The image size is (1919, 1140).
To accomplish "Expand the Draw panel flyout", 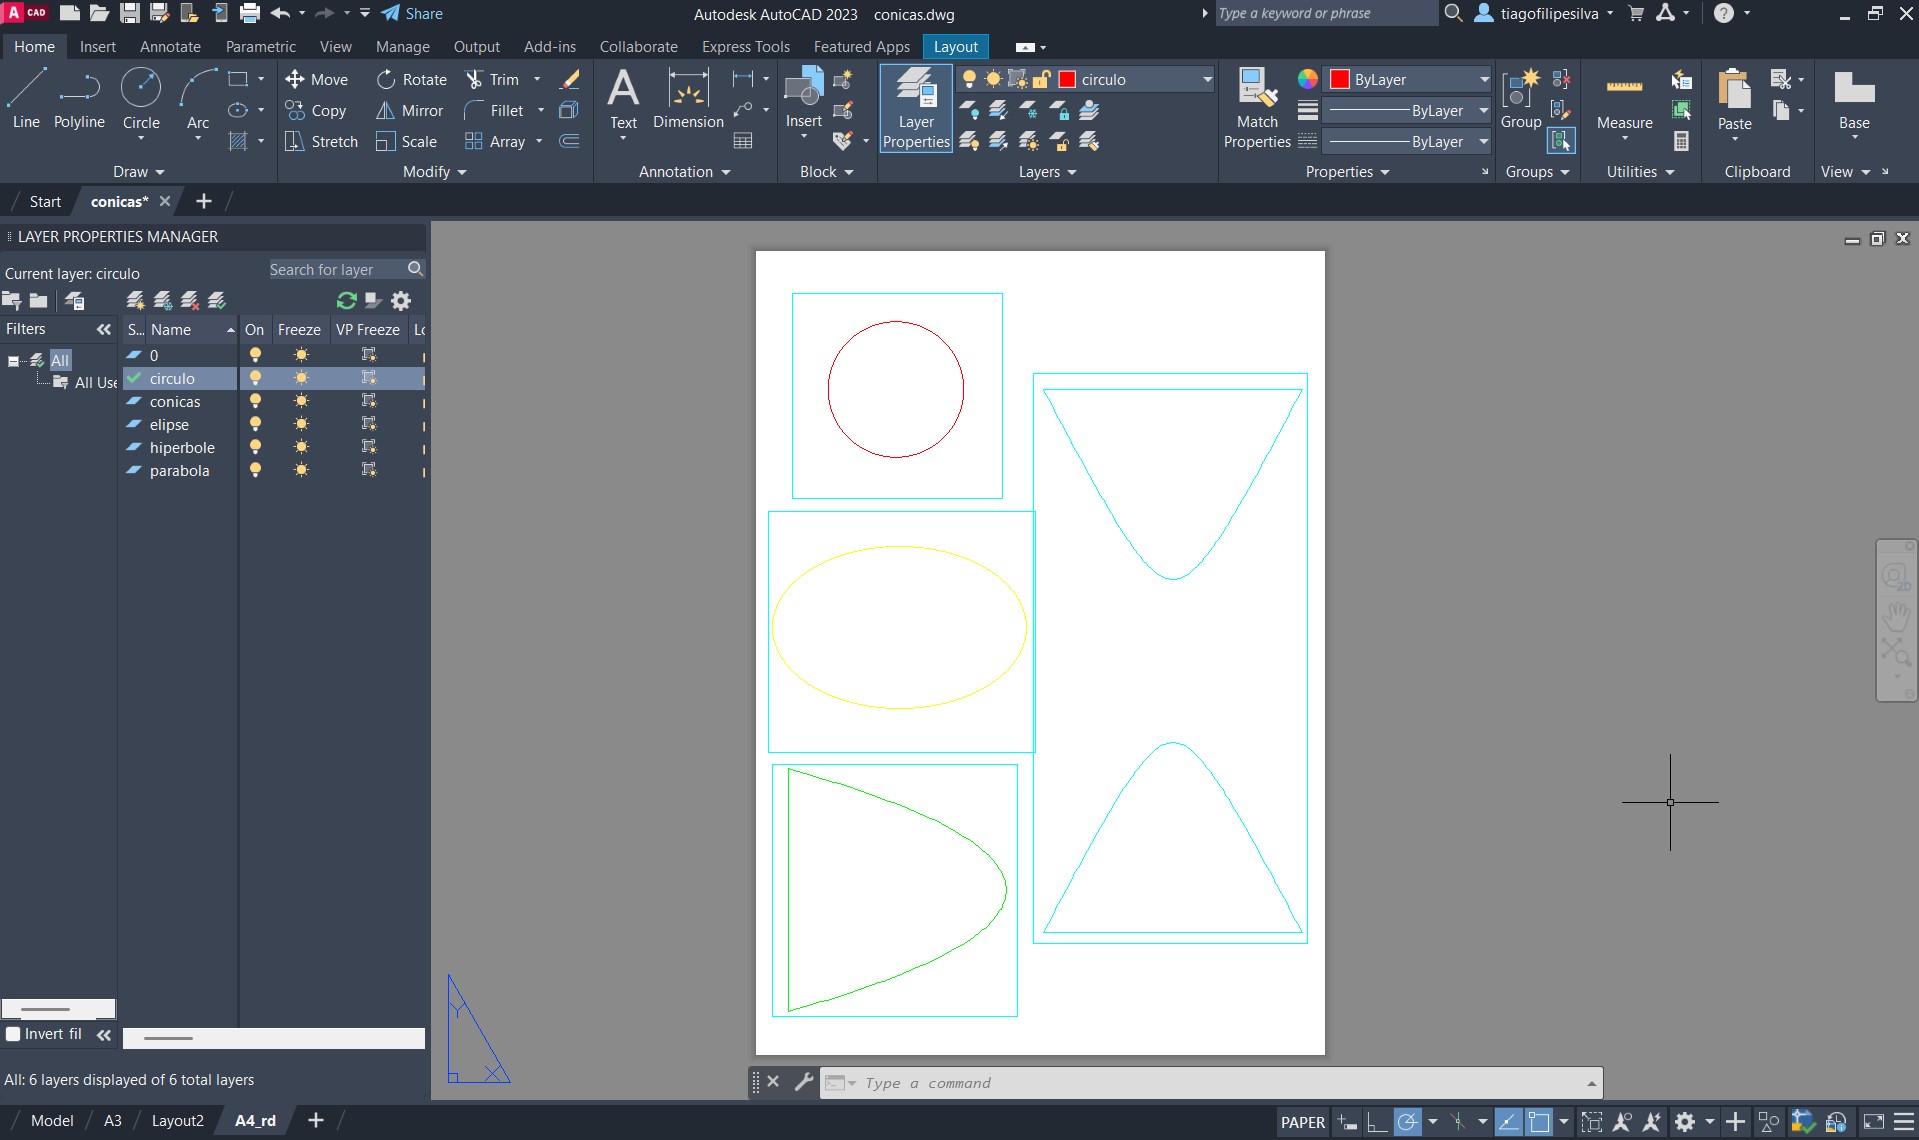I will coord(138,172).
